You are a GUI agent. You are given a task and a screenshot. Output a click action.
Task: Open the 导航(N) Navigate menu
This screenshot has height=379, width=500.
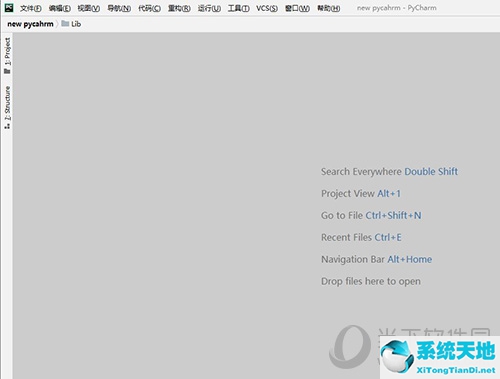[119, 8]
